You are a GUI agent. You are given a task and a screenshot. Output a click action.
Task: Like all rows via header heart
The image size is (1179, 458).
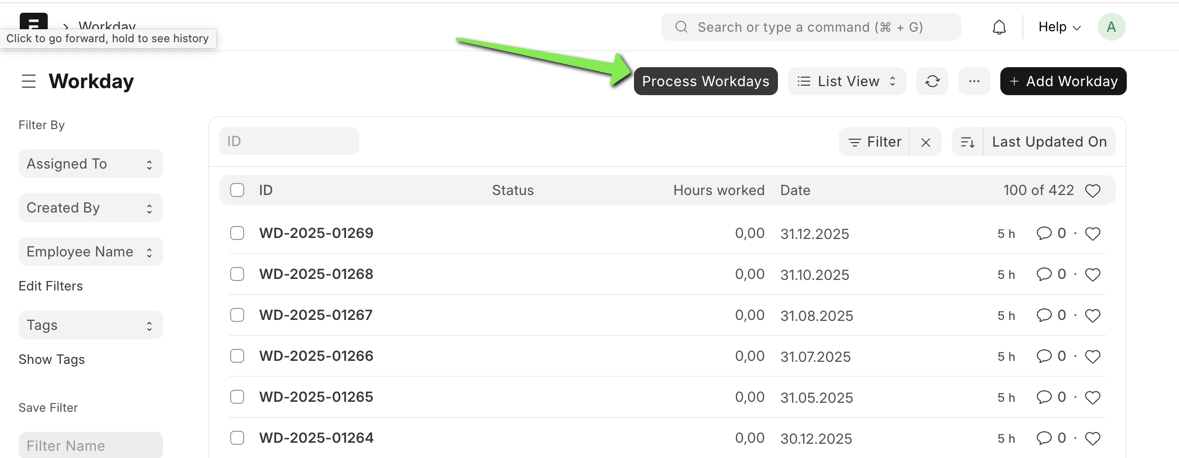(1093, 191)
